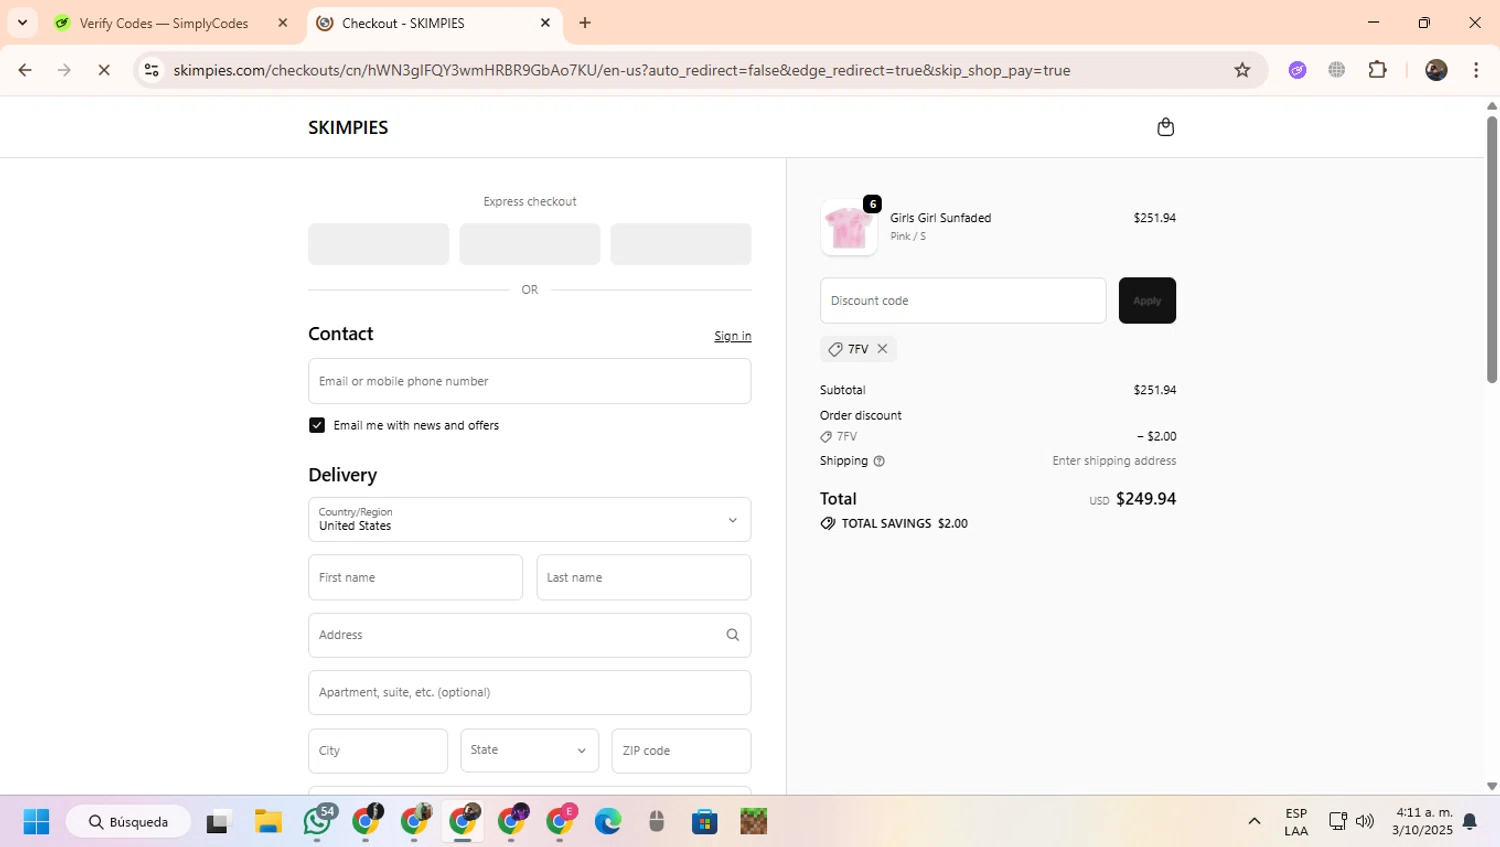Bookmark this page with the star icon
Image resolution: width=1500 pixels, height=847 pixels.
coord(1242,70)
